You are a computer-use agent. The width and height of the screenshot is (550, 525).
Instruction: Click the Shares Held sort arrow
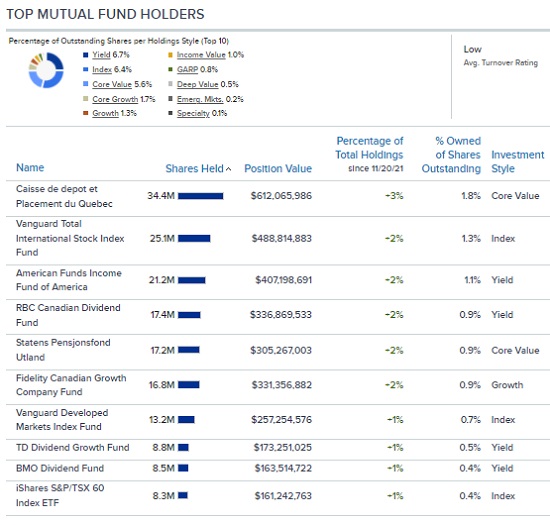(228, 169)
